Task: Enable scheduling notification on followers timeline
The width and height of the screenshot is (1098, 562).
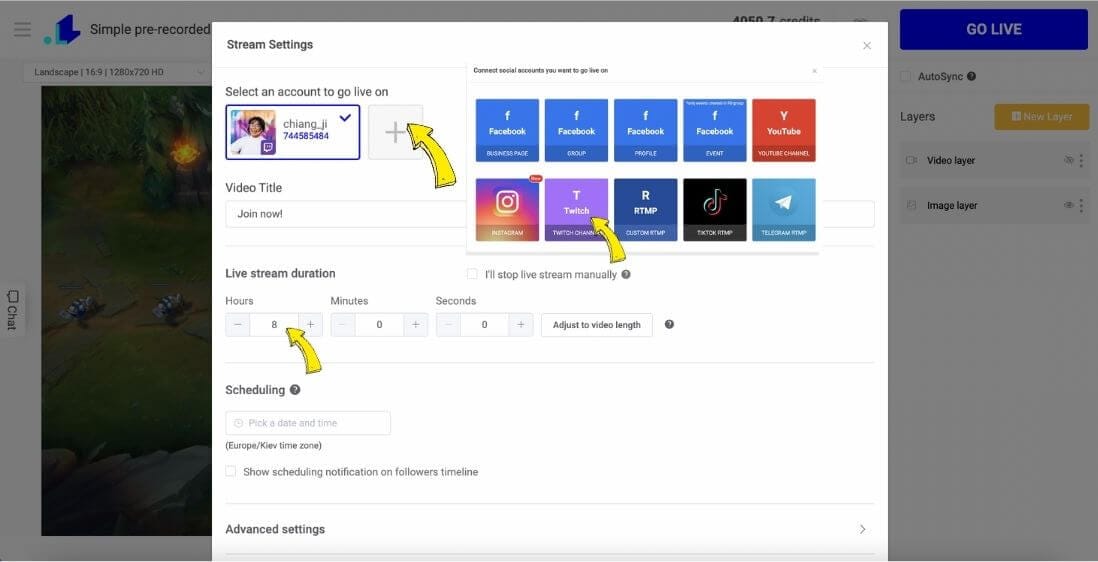Action: coord(230,472)
